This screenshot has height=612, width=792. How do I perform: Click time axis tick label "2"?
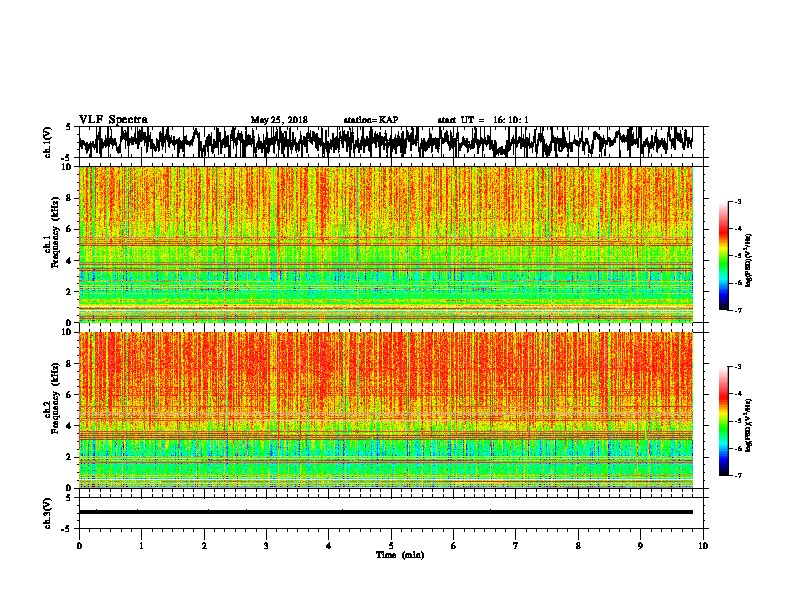(204, 546)
